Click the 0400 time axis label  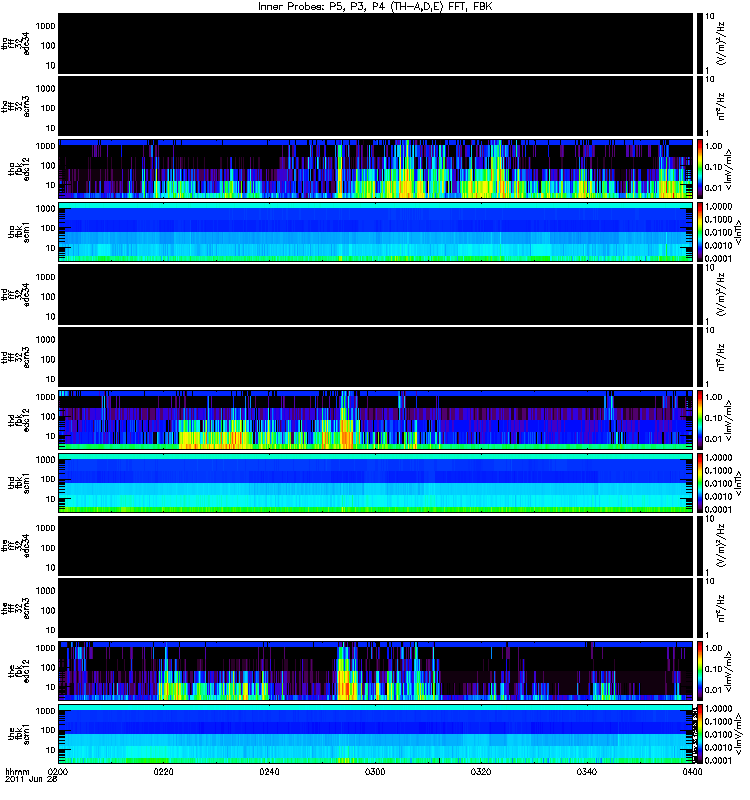[692, 771]
